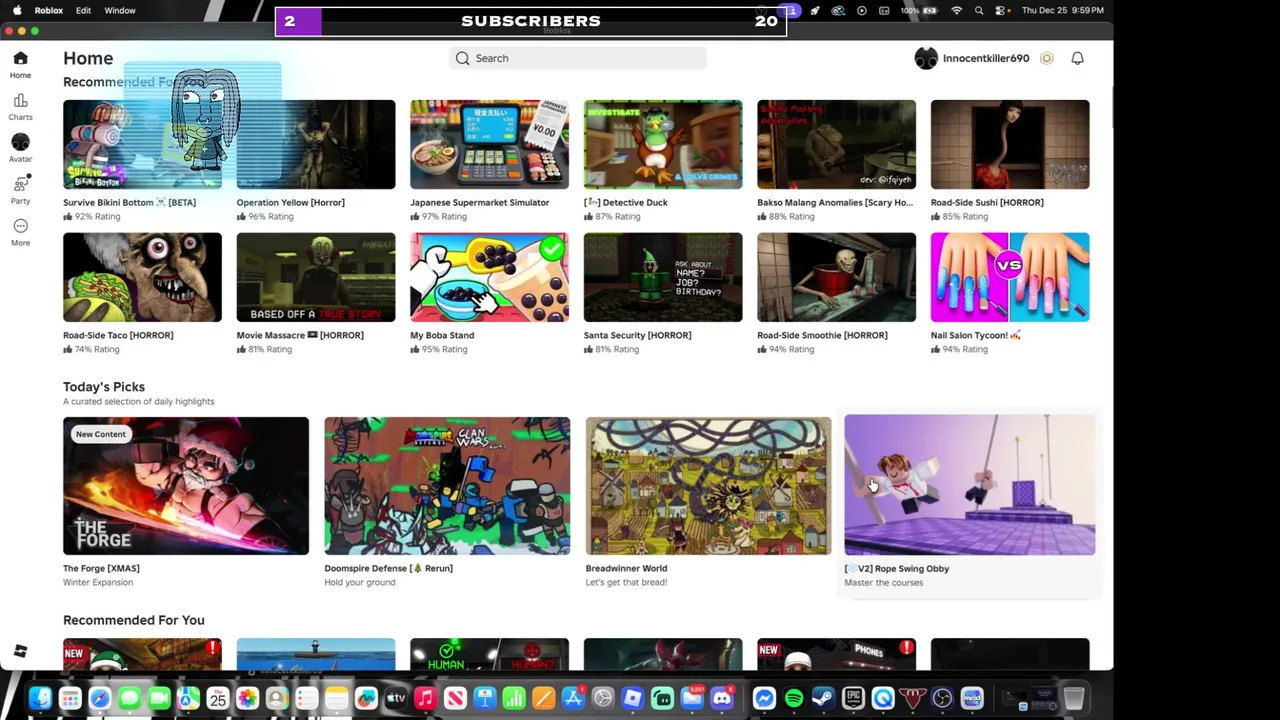1280x720 pixels.
Task: Open Rope Swing Obby featured card
Action: point(969,486)
